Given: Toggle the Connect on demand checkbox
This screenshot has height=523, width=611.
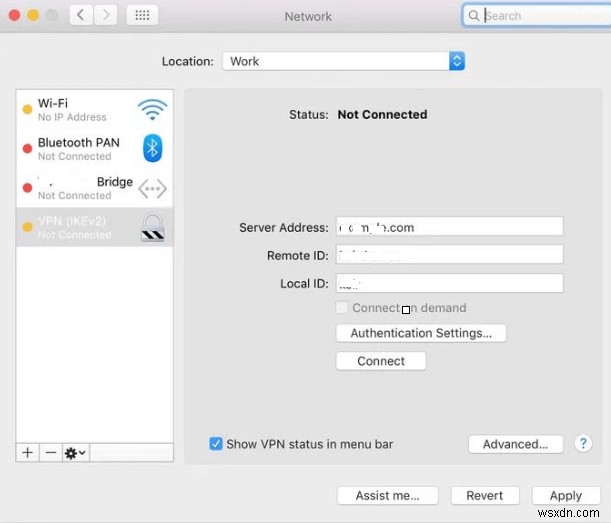Looking at the screenshot, I should tap(342, 307).
